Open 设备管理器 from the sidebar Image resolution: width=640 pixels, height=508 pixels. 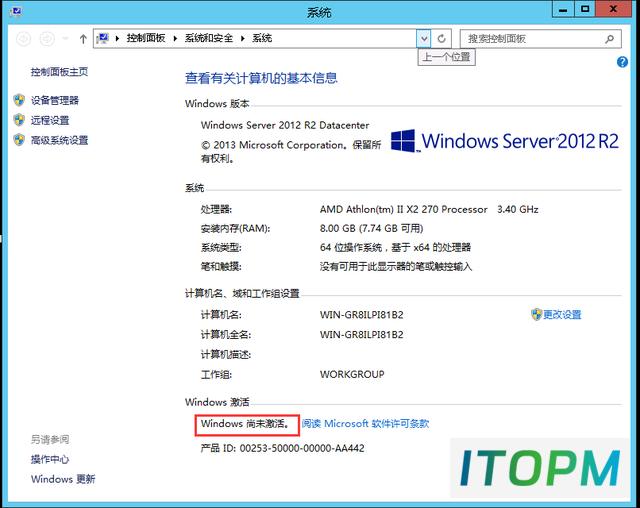(x=55, y=100)
